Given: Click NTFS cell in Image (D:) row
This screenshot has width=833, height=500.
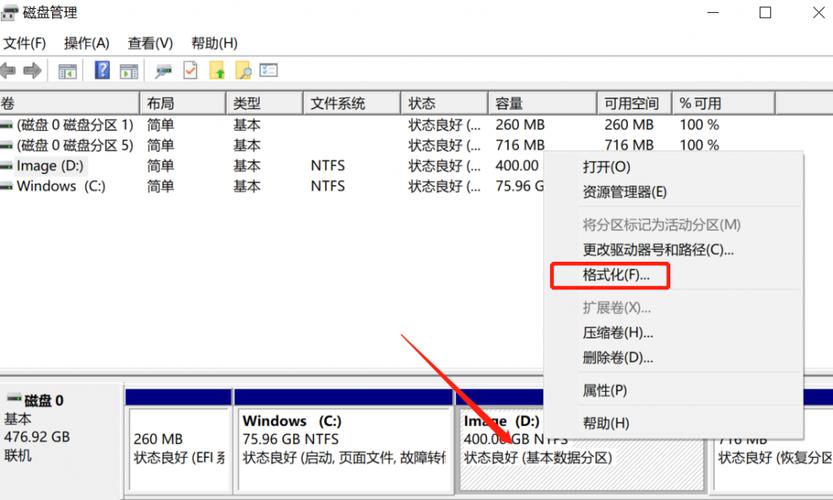Looking at the screenshot, I should coord(328,166).
